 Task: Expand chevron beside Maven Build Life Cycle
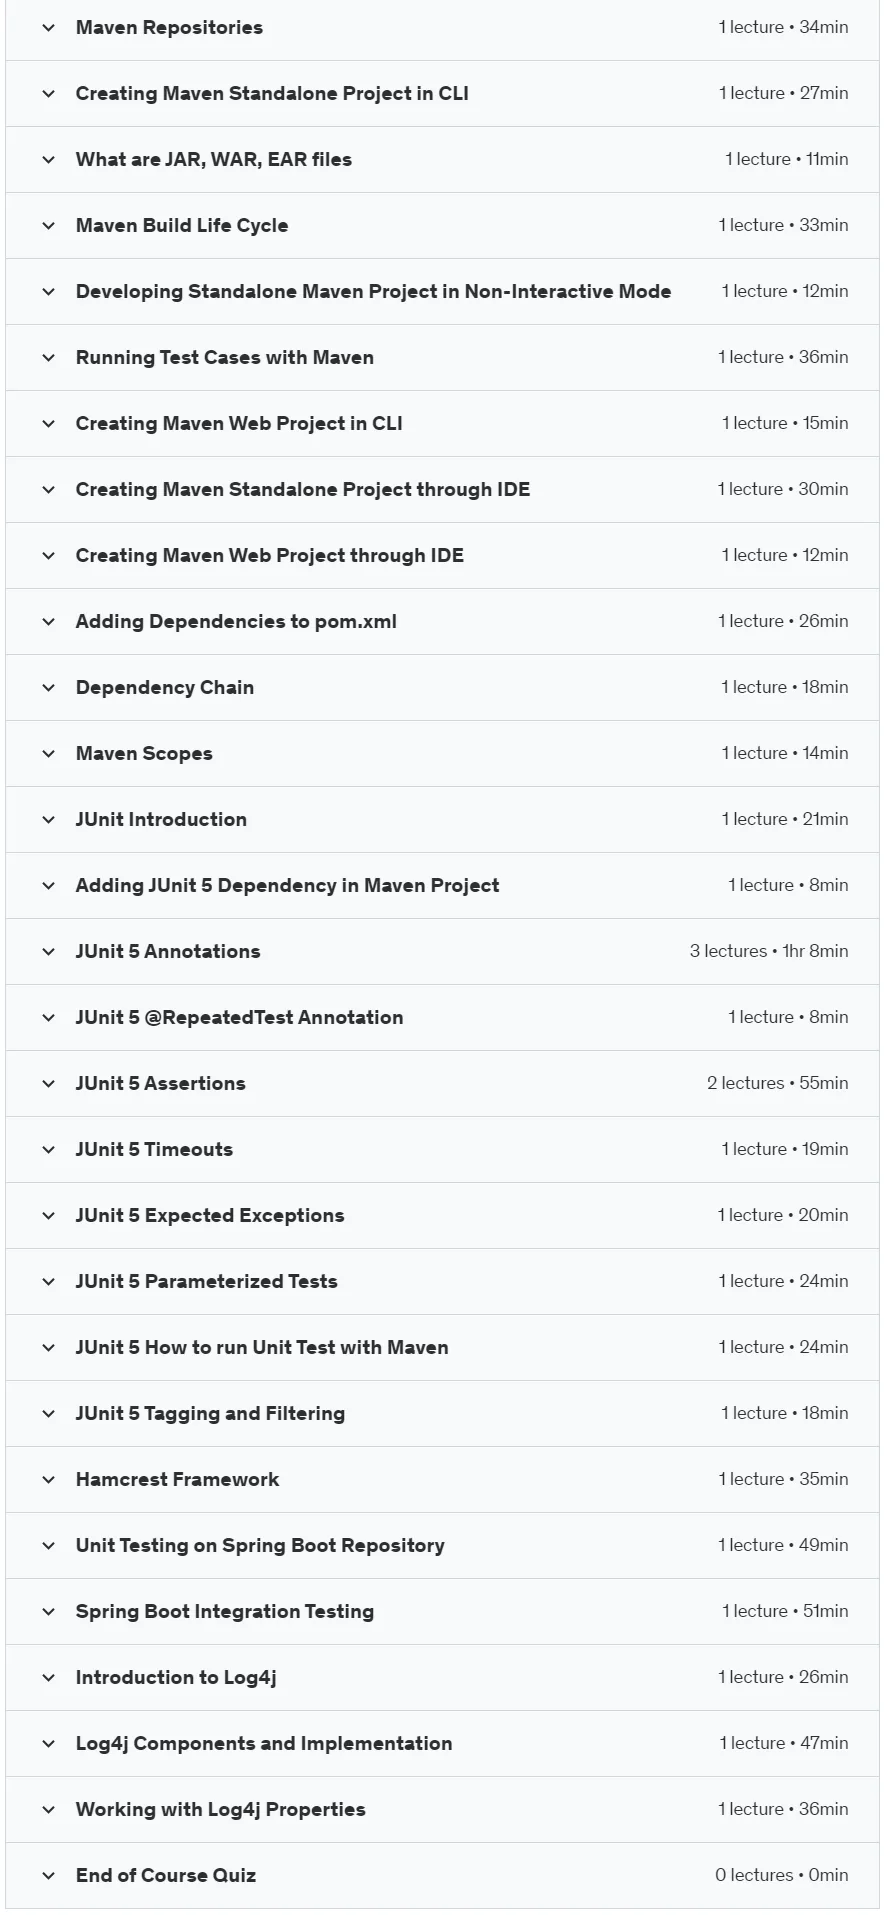click(48, 226)
